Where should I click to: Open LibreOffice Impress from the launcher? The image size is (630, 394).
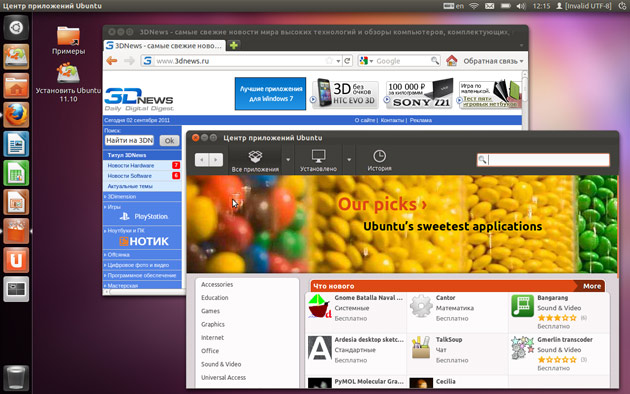[16, 202]
